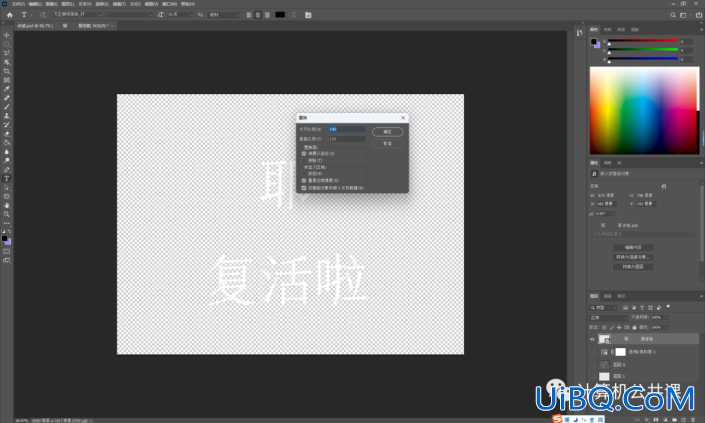Screen dimensions: 705x423
Task: Select the Move tool
Action: (x=7, y=35)
